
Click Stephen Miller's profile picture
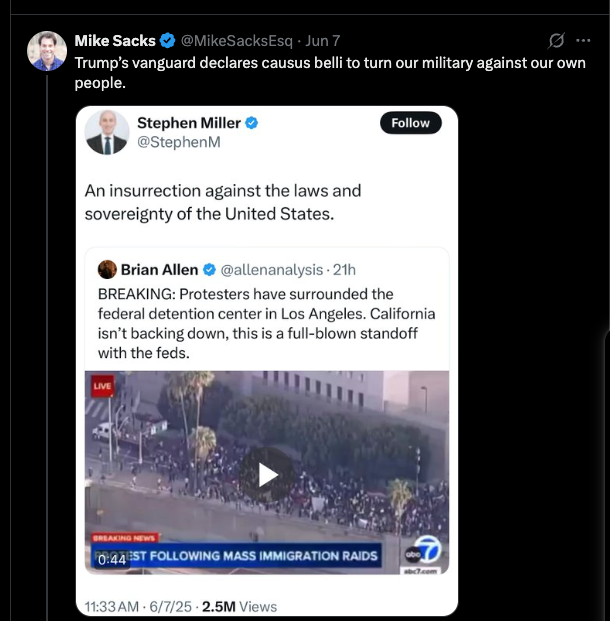coord(107,132)
